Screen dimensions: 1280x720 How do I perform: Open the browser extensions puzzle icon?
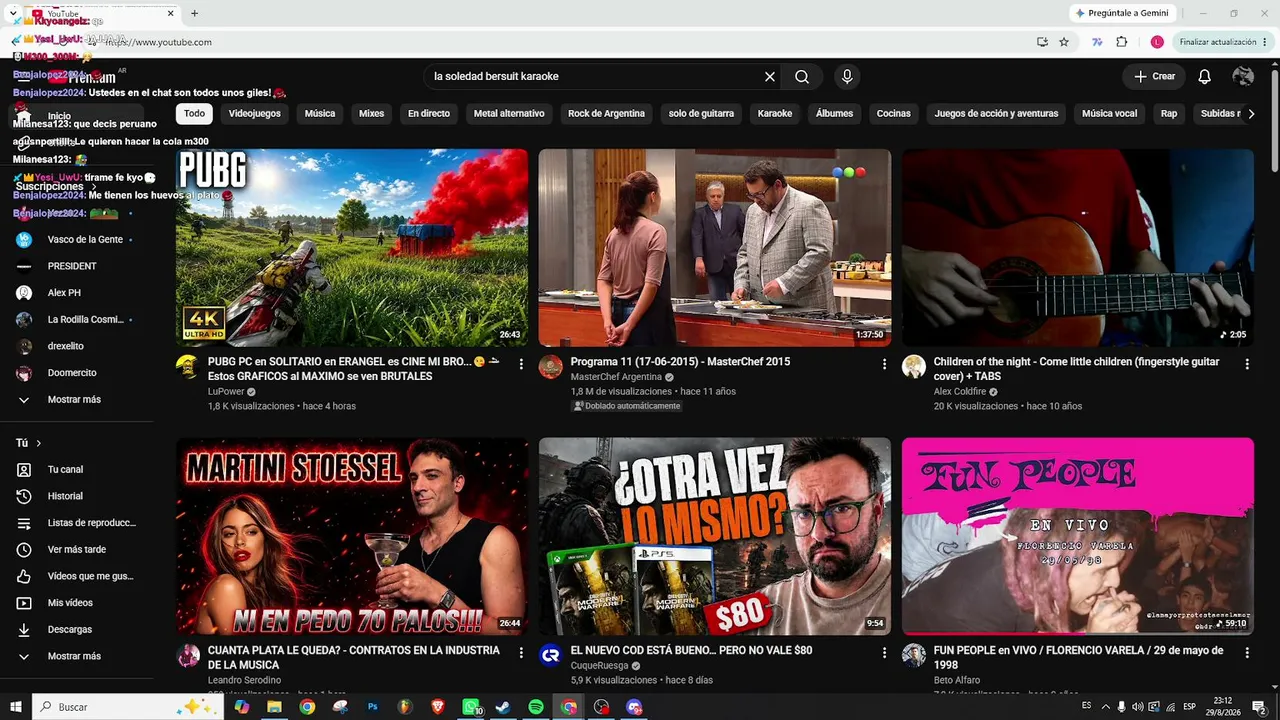pos(1122,42)
